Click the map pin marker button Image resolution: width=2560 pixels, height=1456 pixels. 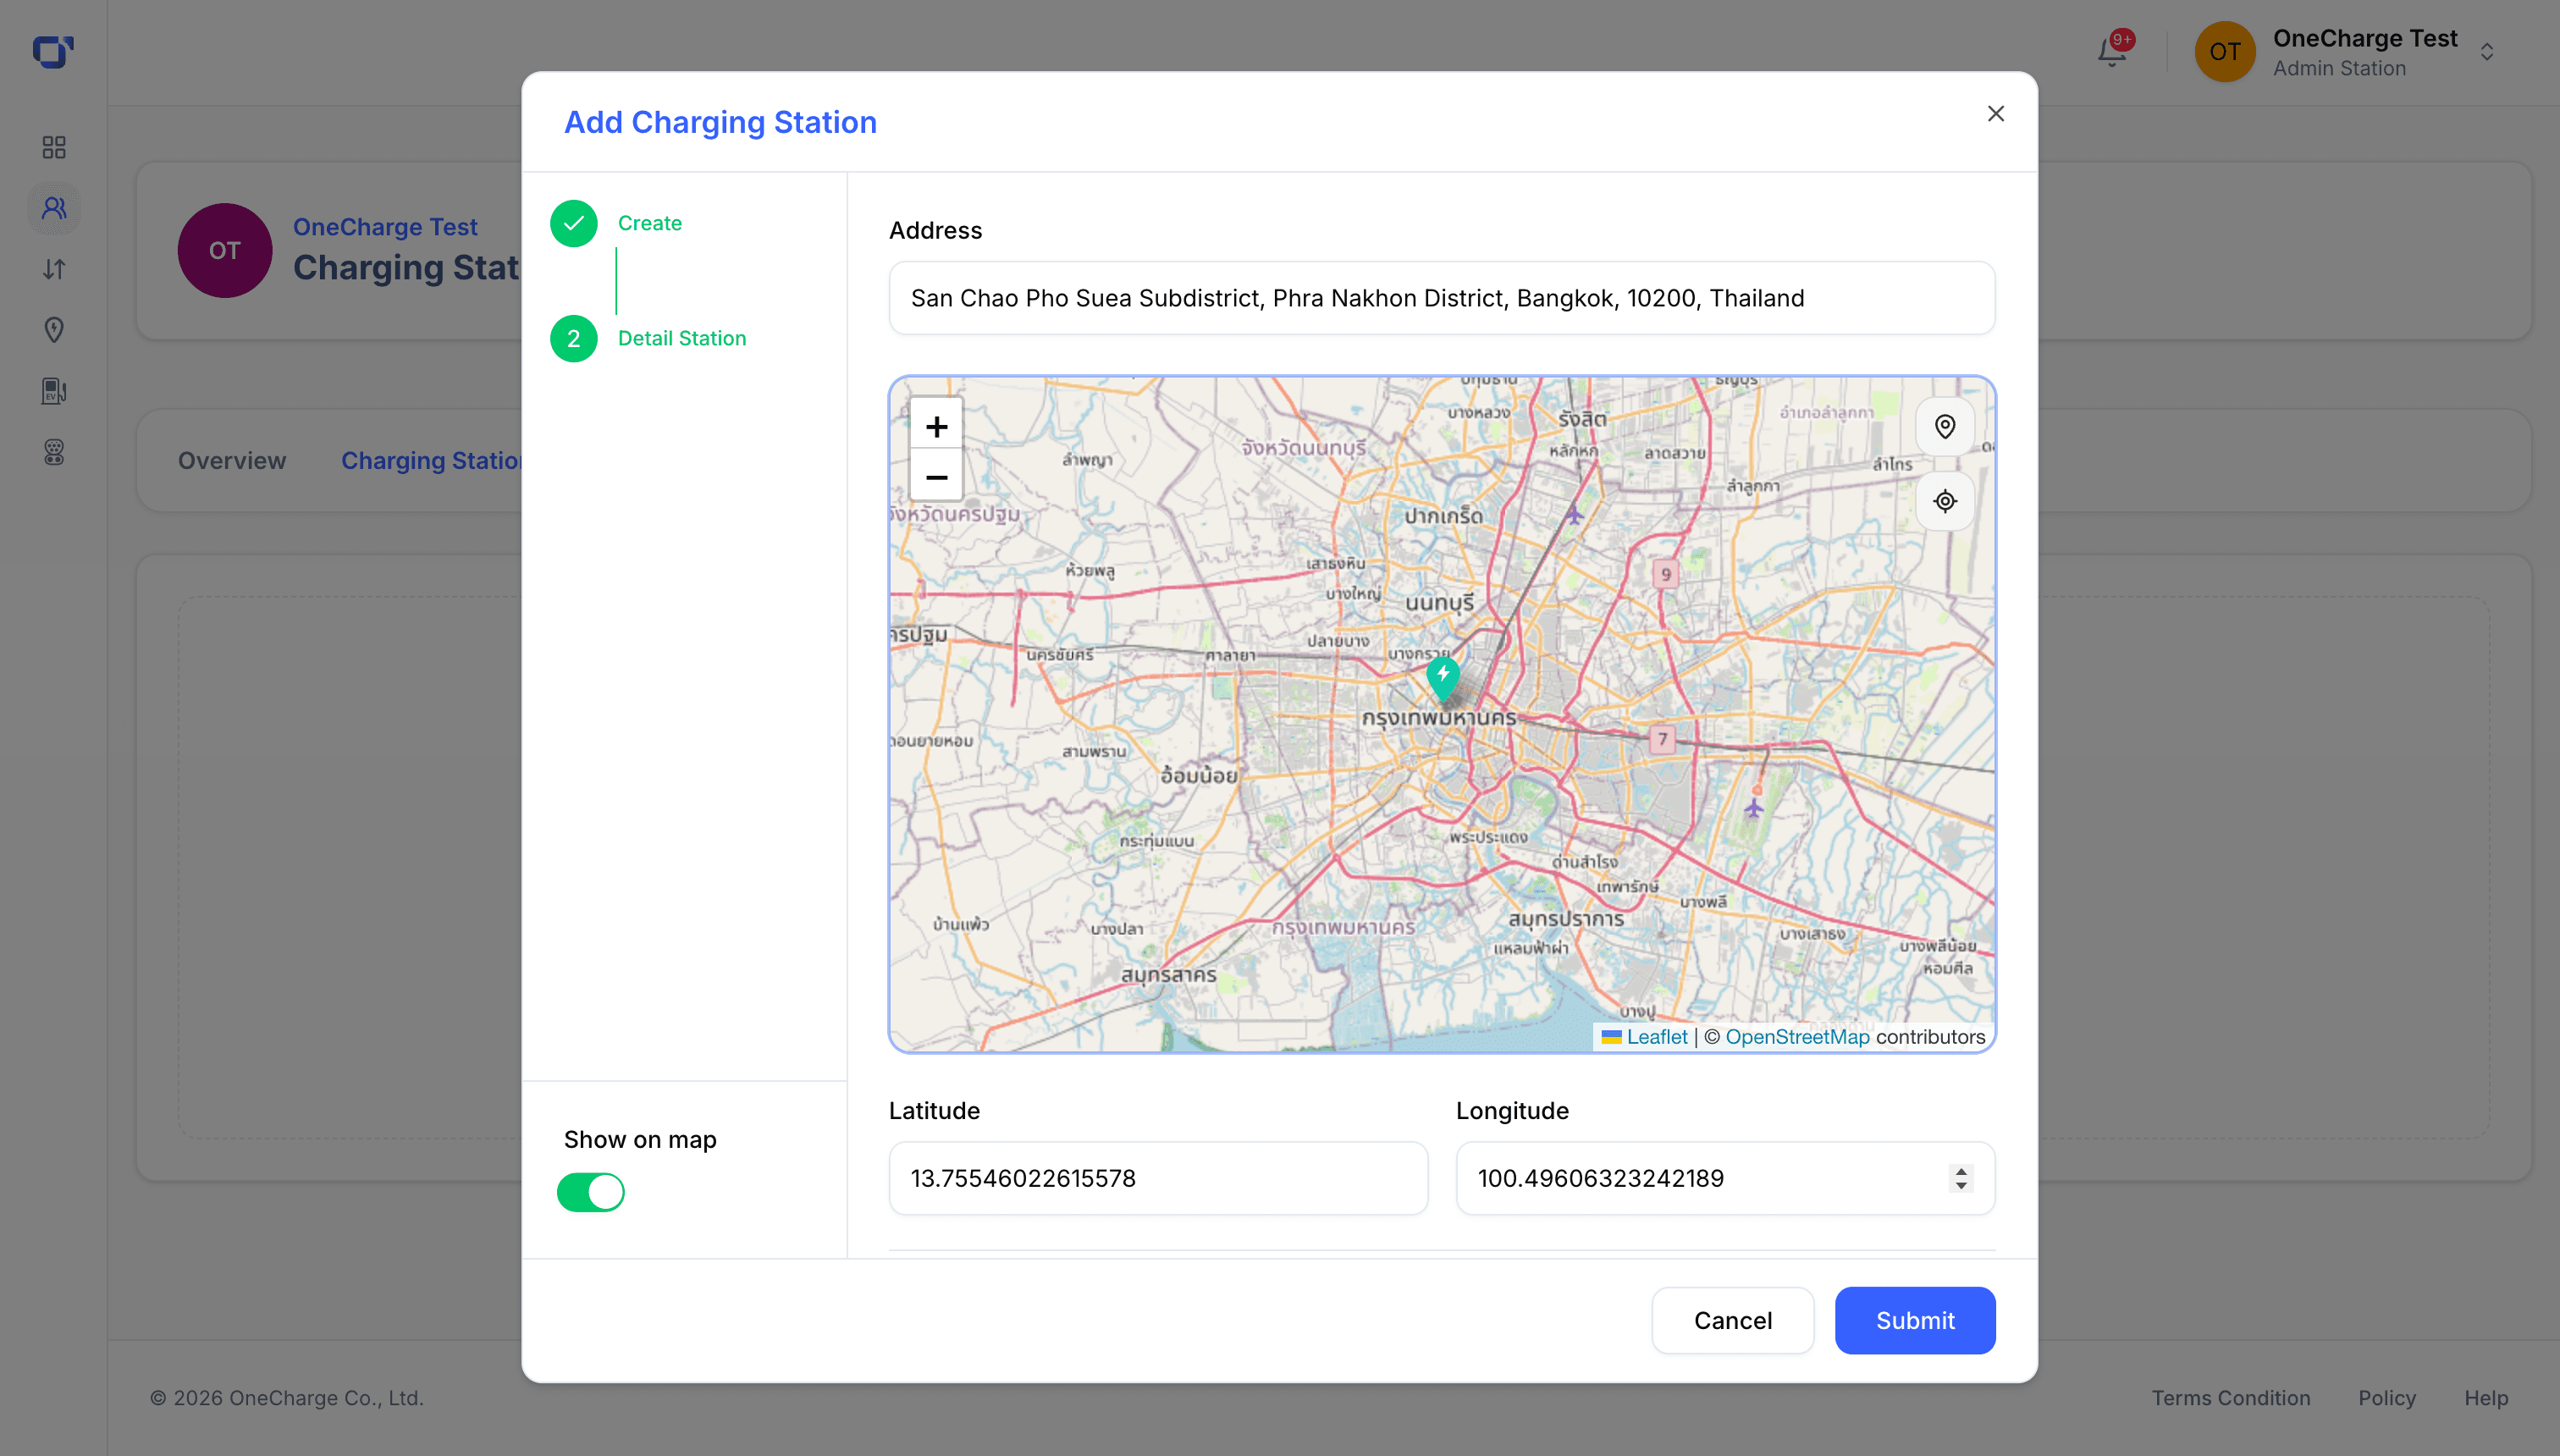pyautogui.click(x=1944, y=427)
